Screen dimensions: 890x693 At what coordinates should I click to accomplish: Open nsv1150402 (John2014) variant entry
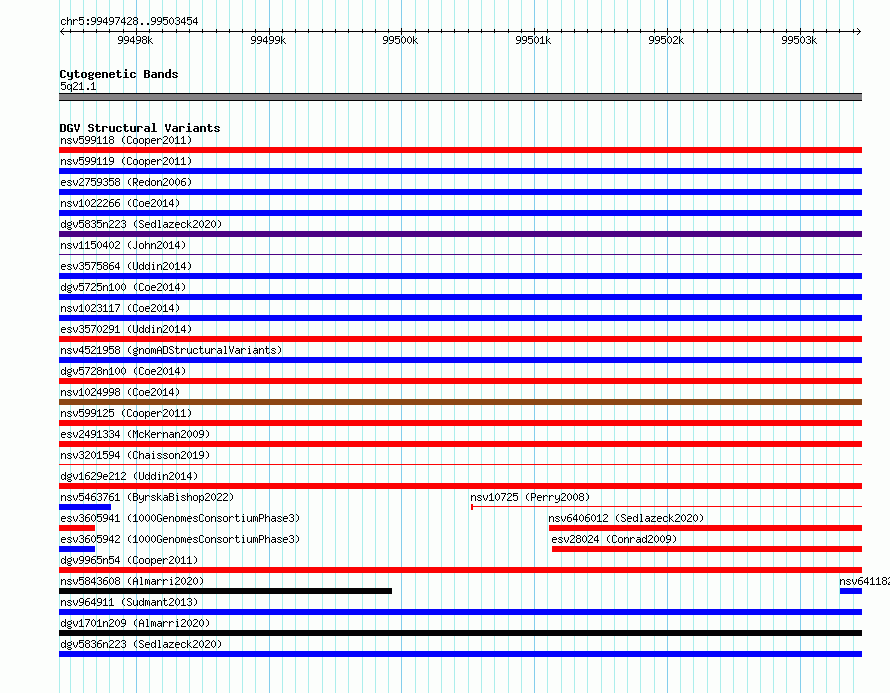pos(123,245)
